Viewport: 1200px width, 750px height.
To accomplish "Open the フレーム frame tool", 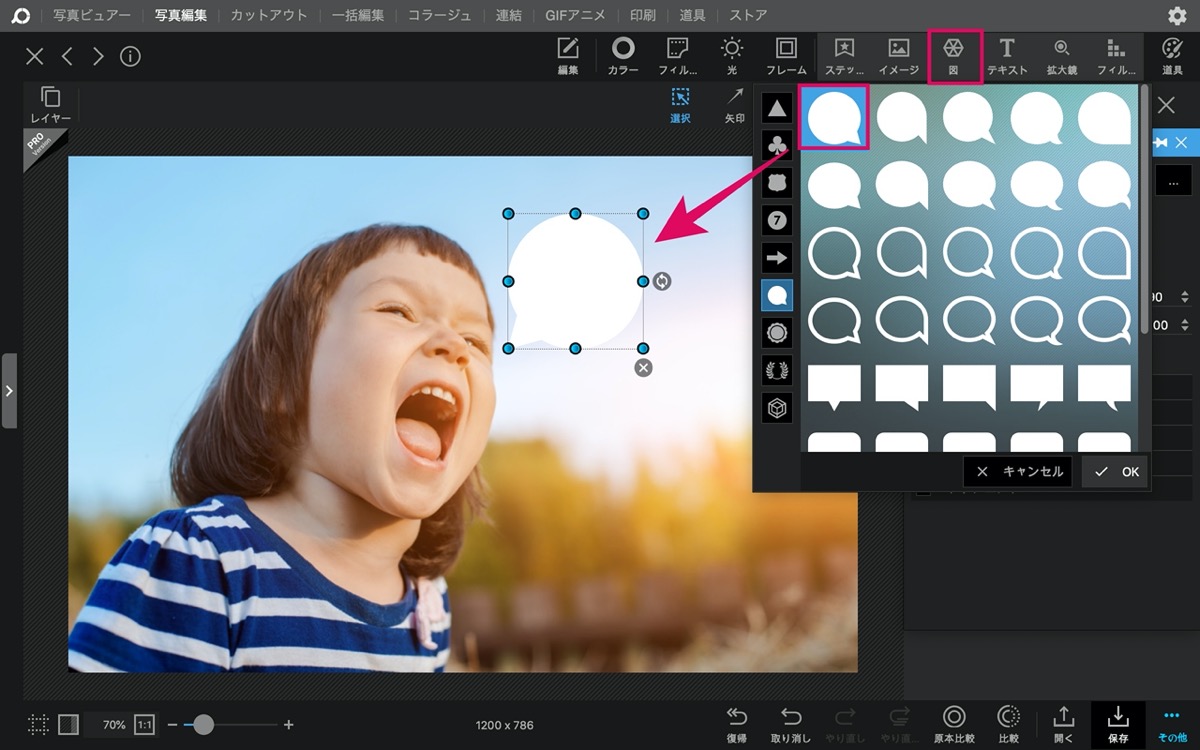I will point(786,56).
